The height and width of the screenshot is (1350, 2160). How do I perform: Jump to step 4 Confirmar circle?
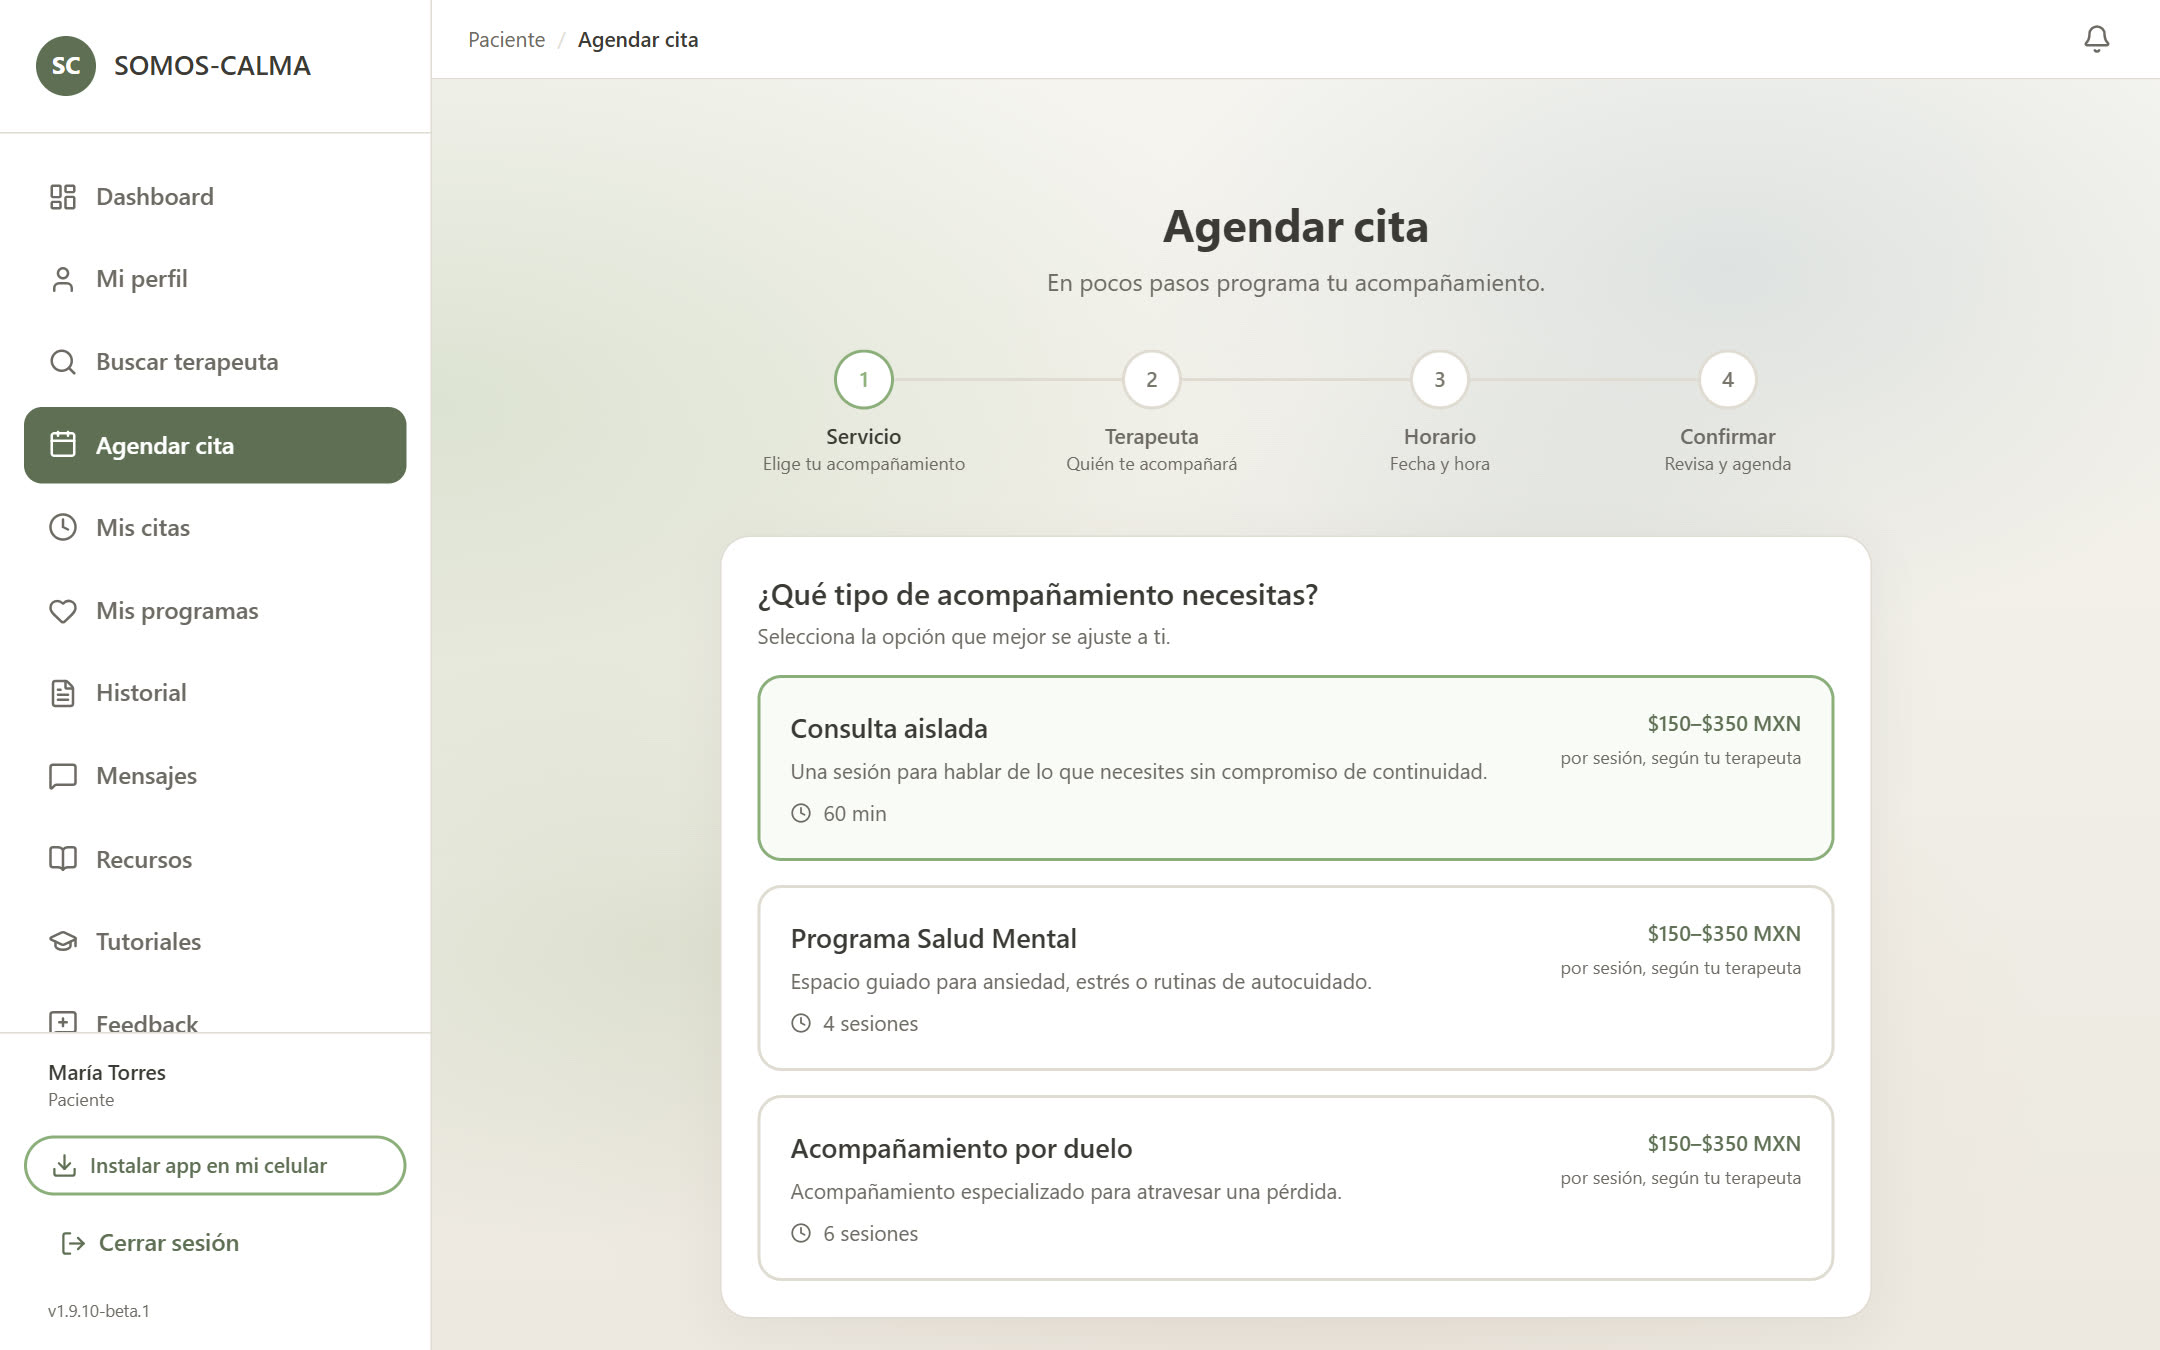pyautogui.click(x=1728, y=380)
